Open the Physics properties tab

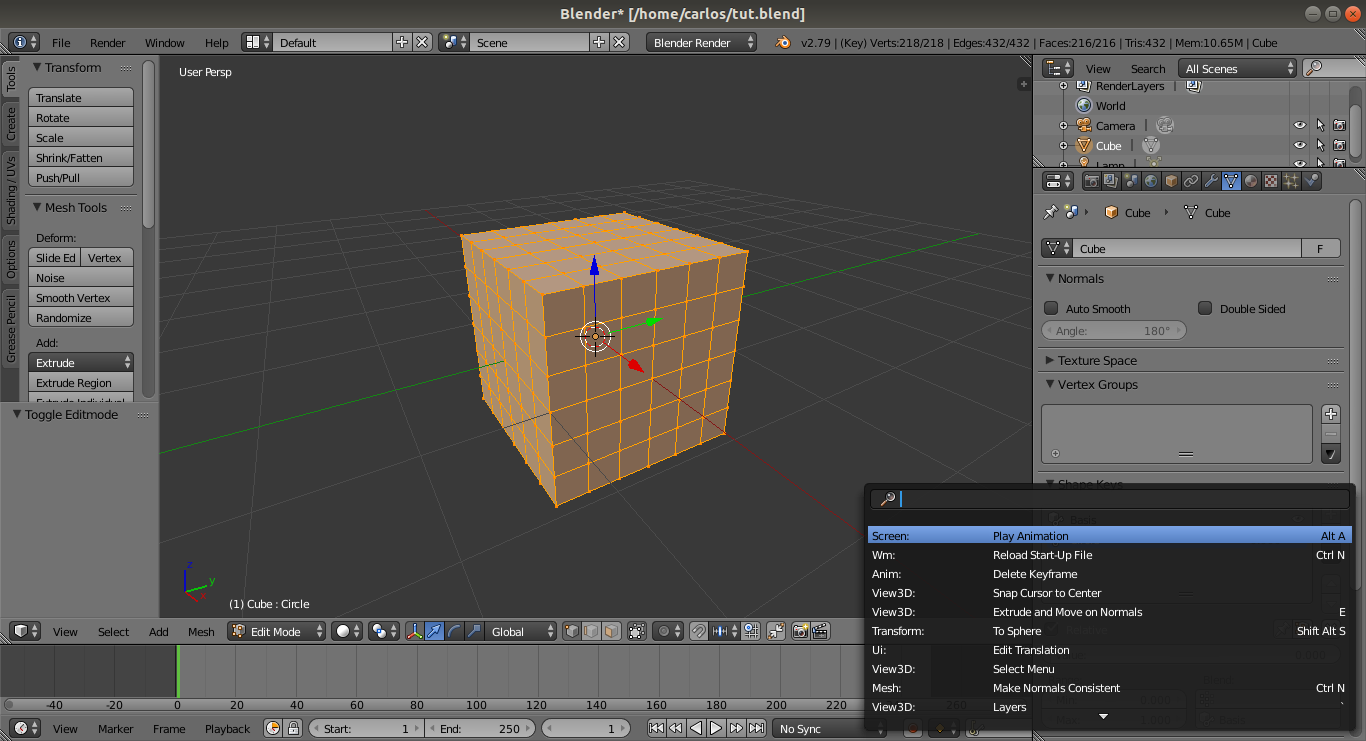point(1311,181)
